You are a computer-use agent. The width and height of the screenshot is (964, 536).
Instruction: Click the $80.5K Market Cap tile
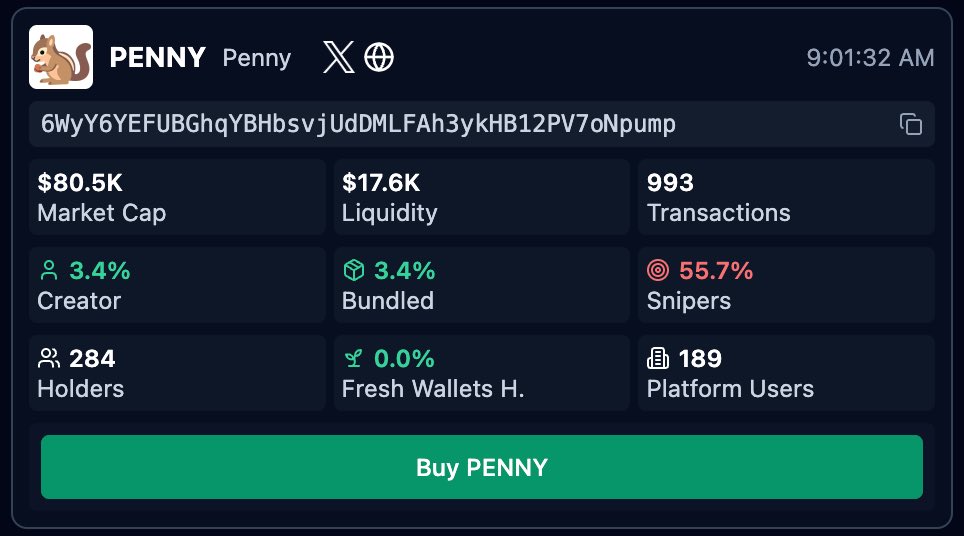pos(177,197)
